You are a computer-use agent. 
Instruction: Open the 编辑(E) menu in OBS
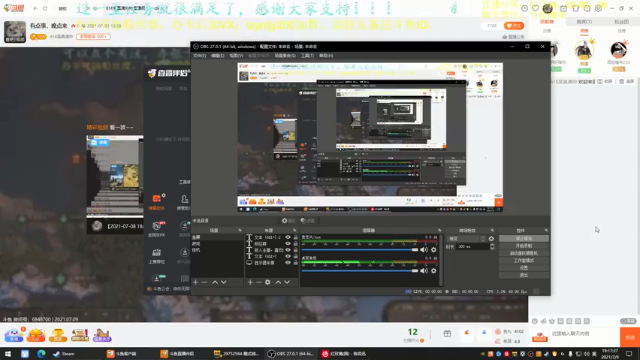(x=218, y=56)
